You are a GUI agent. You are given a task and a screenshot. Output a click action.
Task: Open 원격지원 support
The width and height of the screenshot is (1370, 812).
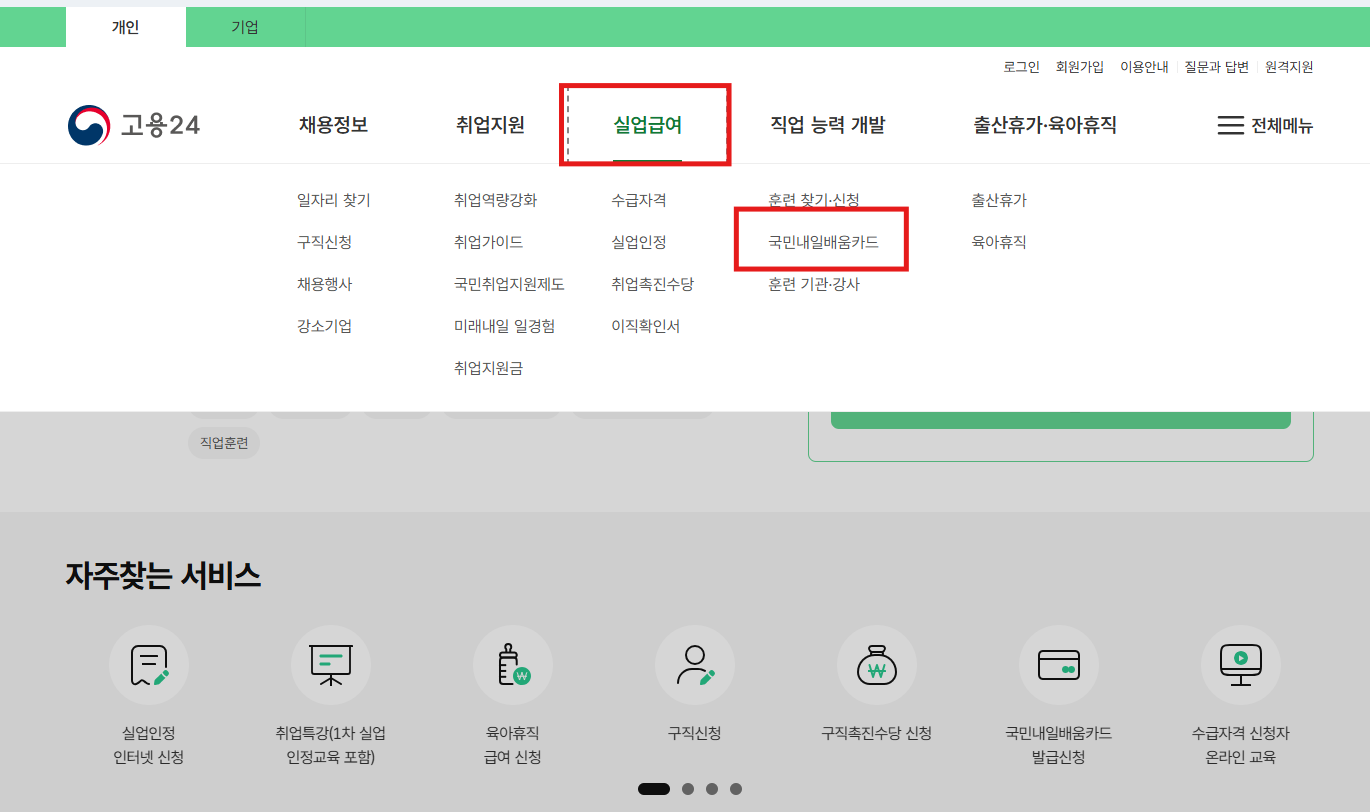1288,66
